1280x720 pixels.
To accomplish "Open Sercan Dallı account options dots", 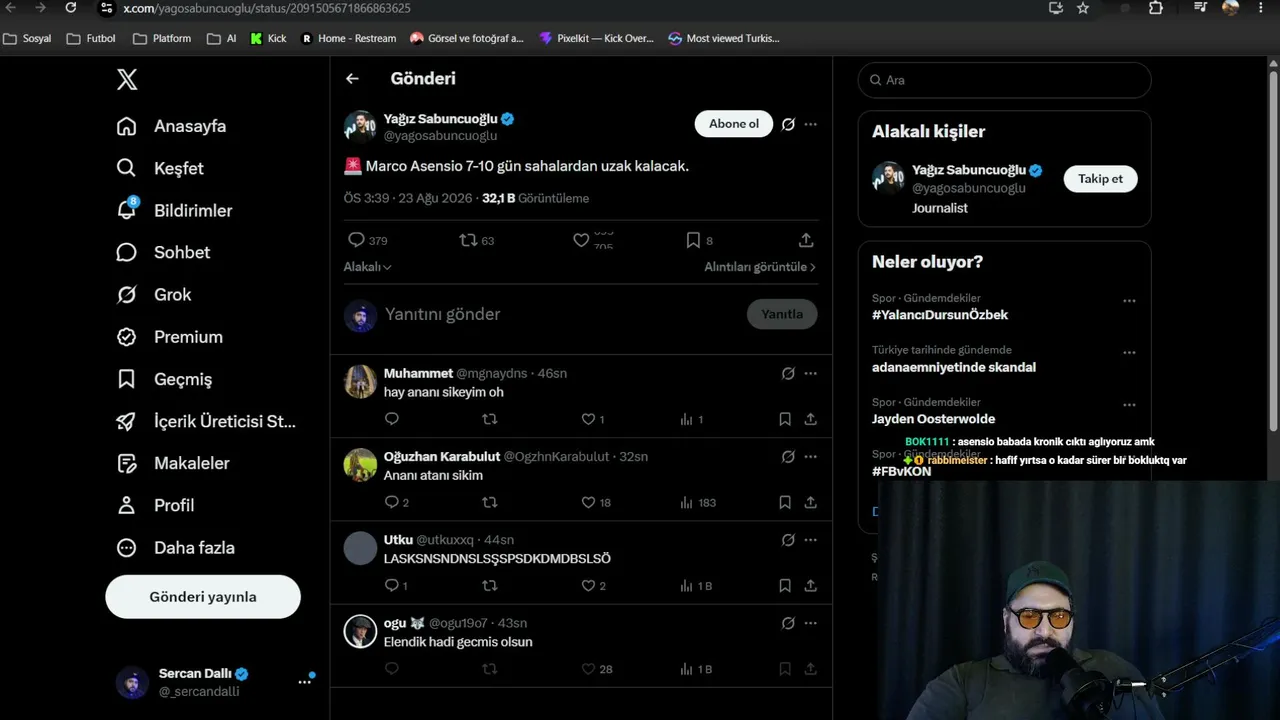I will tap(304, 682).
